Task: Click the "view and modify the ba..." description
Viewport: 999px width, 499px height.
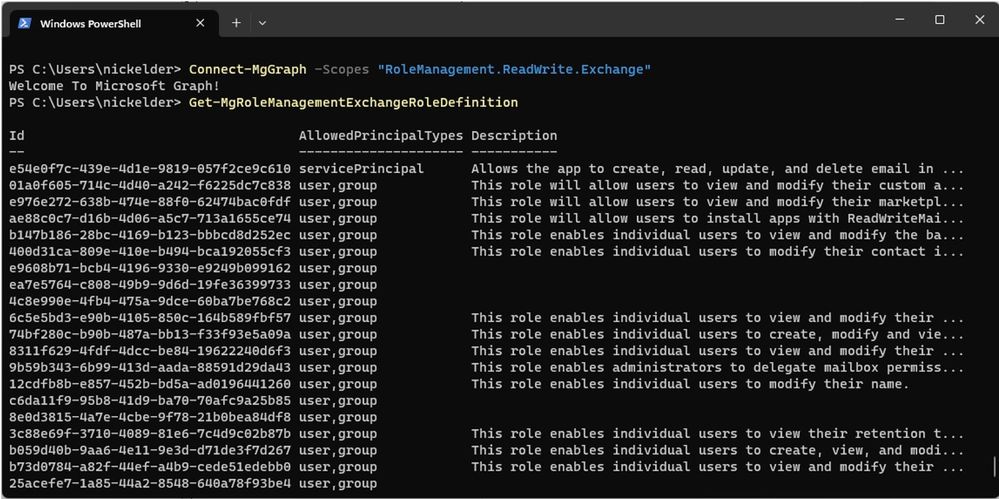Action: (x=717, y=235)
